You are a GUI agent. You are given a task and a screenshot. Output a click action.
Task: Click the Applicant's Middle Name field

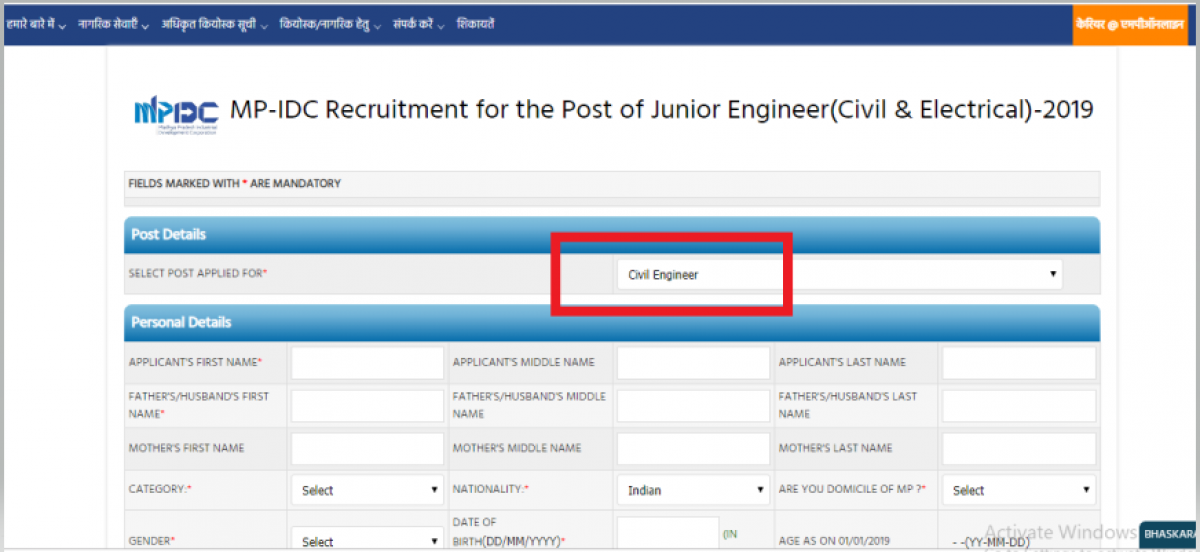click(x=692, y=362)
